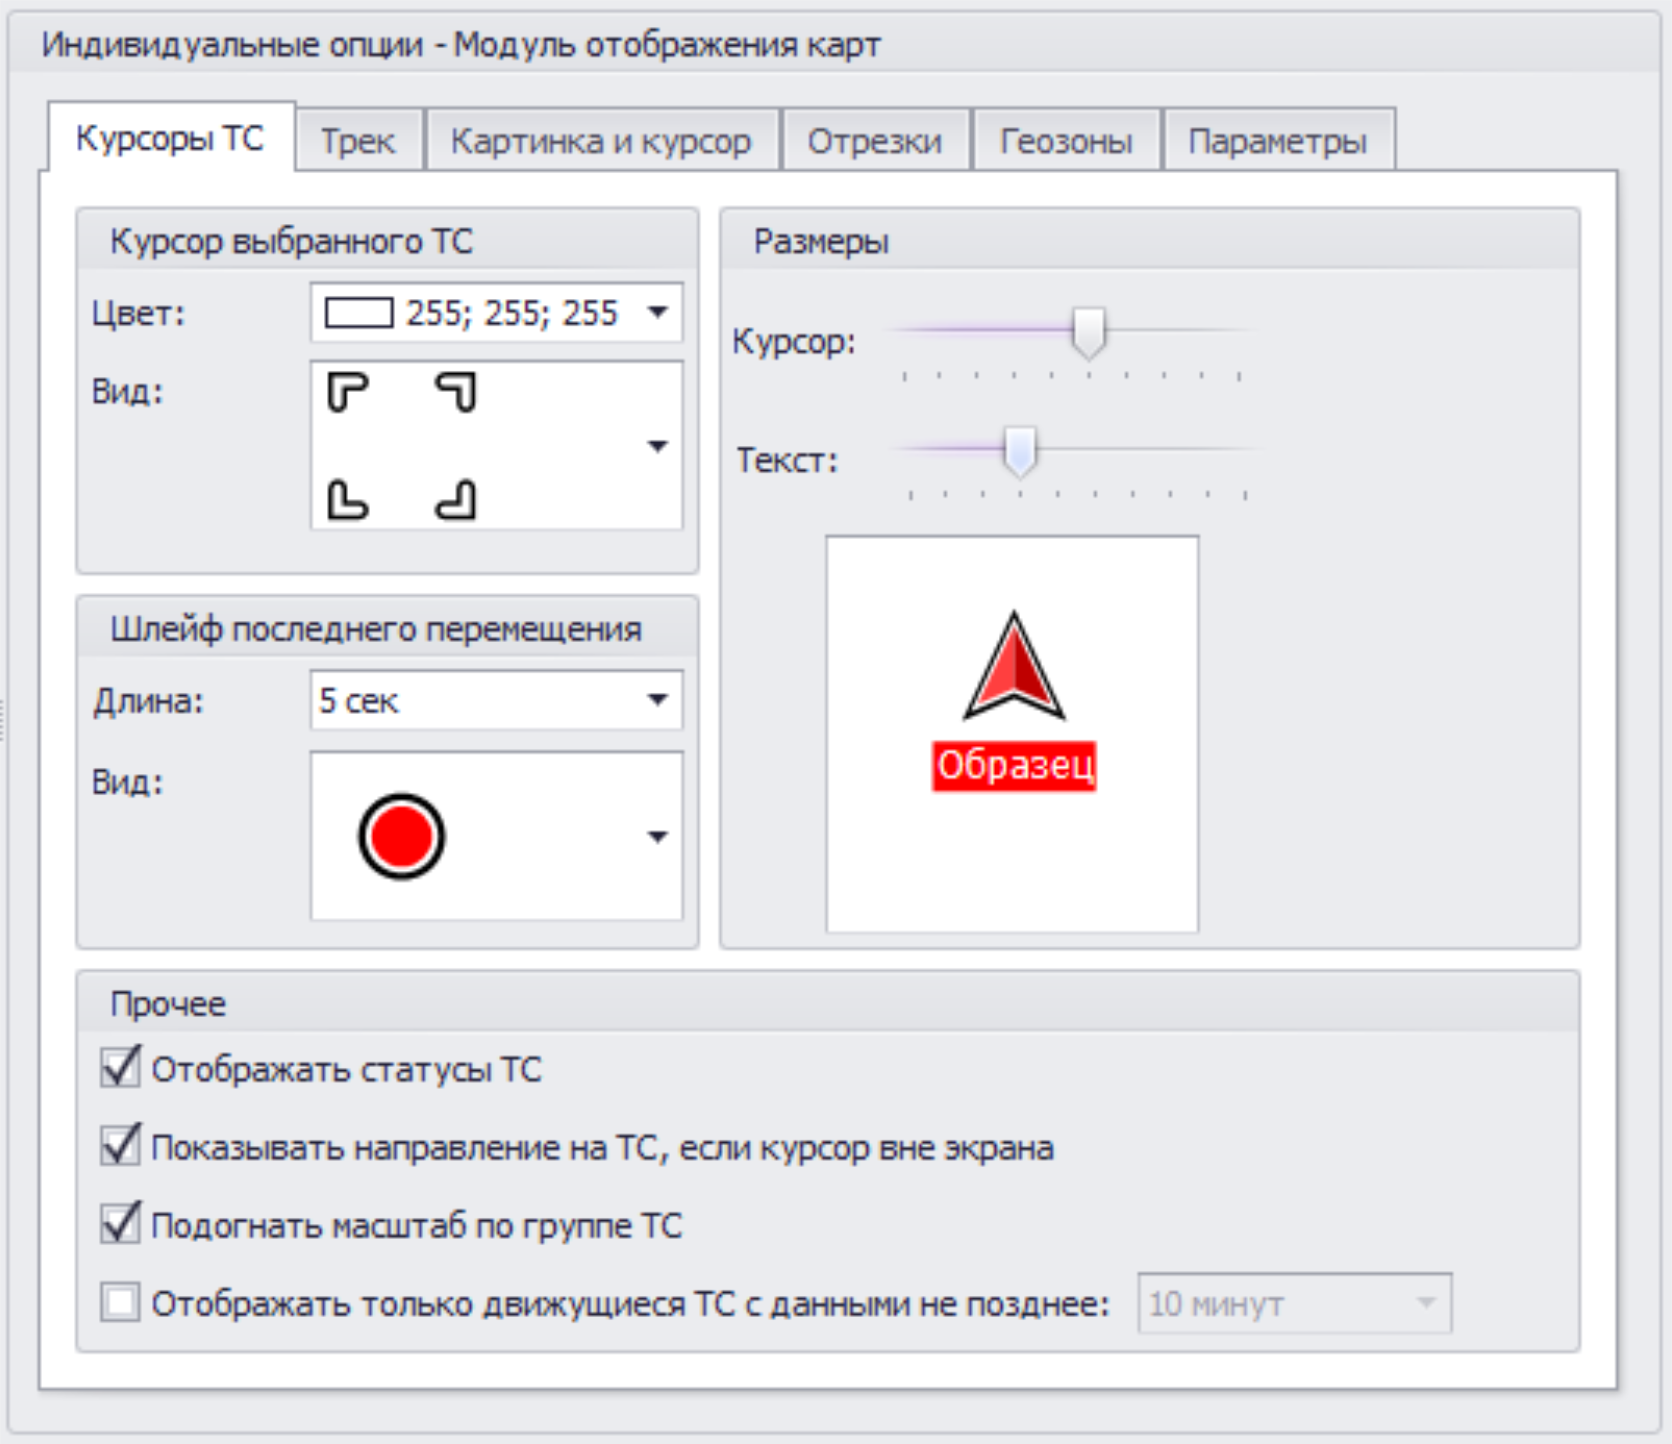Click the red arrow cursor sample

(1014, 666)
